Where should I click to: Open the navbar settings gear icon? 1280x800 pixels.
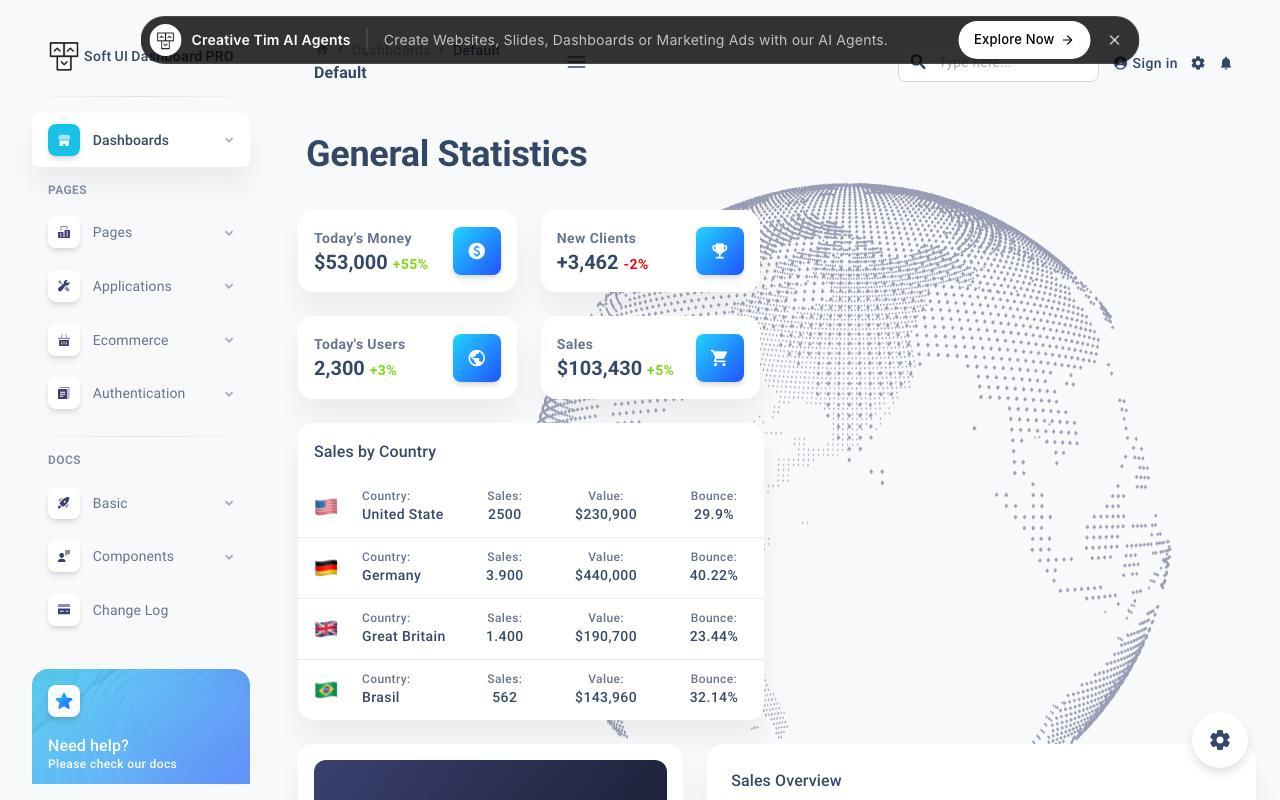pyautogui.click(x=1198, y=63)
